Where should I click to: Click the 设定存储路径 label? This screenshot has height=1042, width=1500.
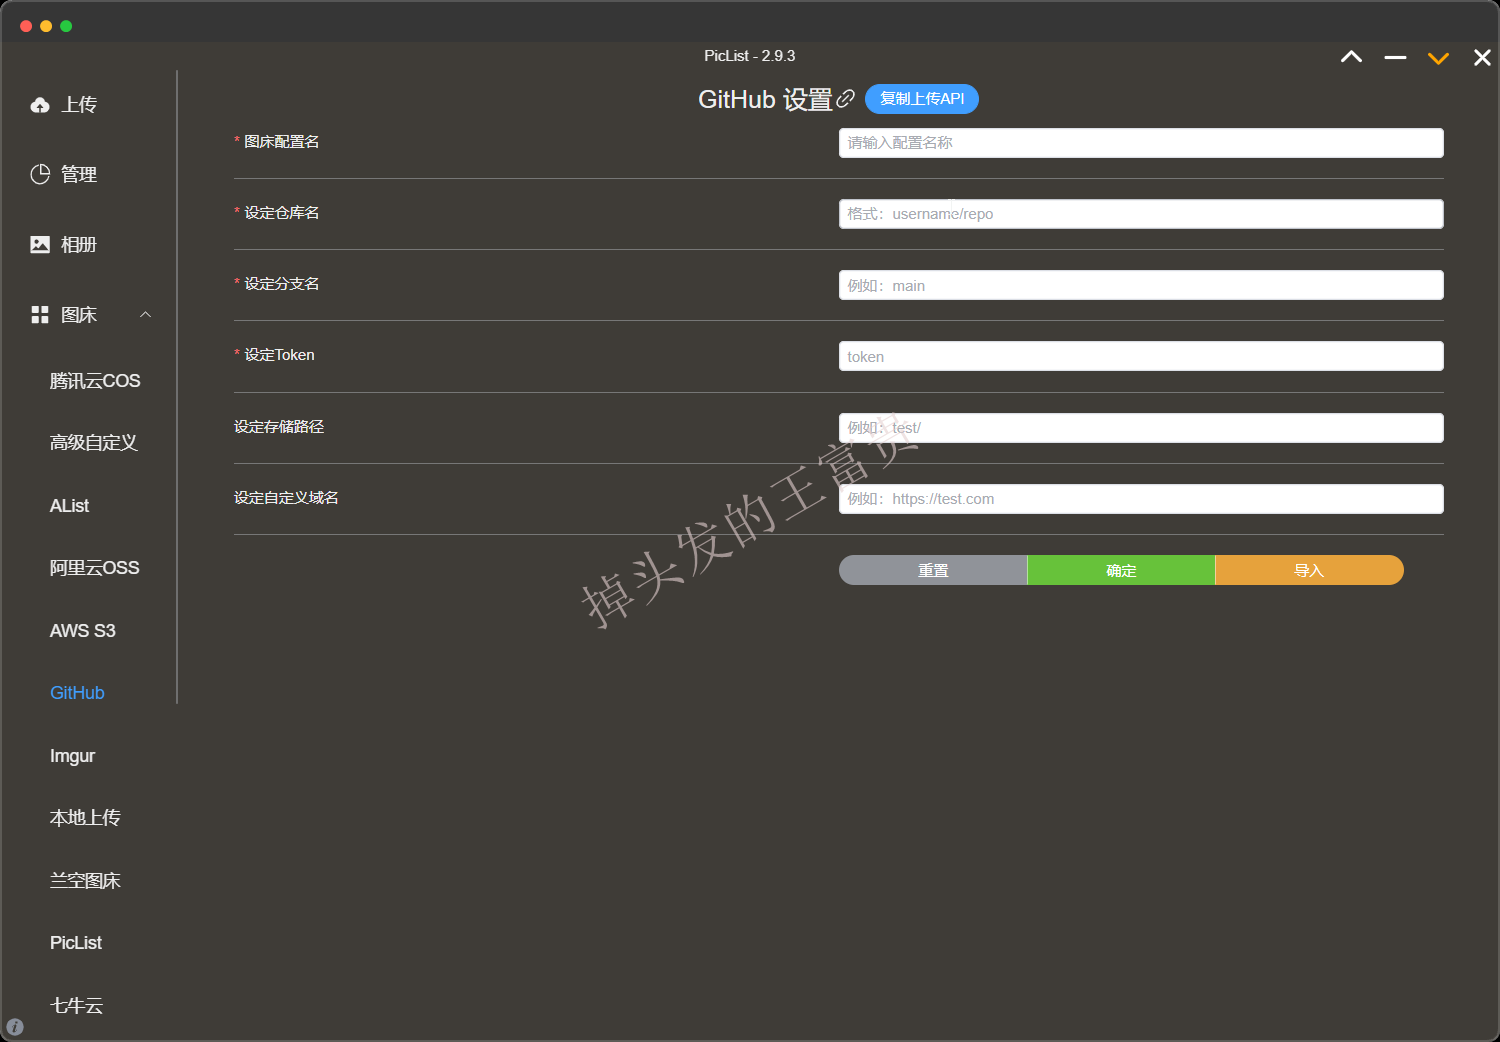tap(279, 427)
